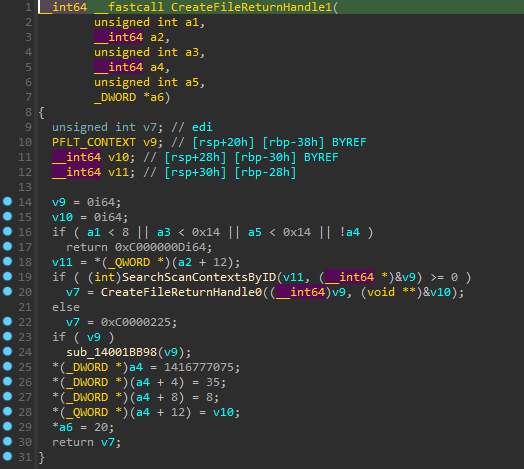The image size is (524, 469).
Task: Toggle breakpoint dot on line 14
Action: [7, 201]
